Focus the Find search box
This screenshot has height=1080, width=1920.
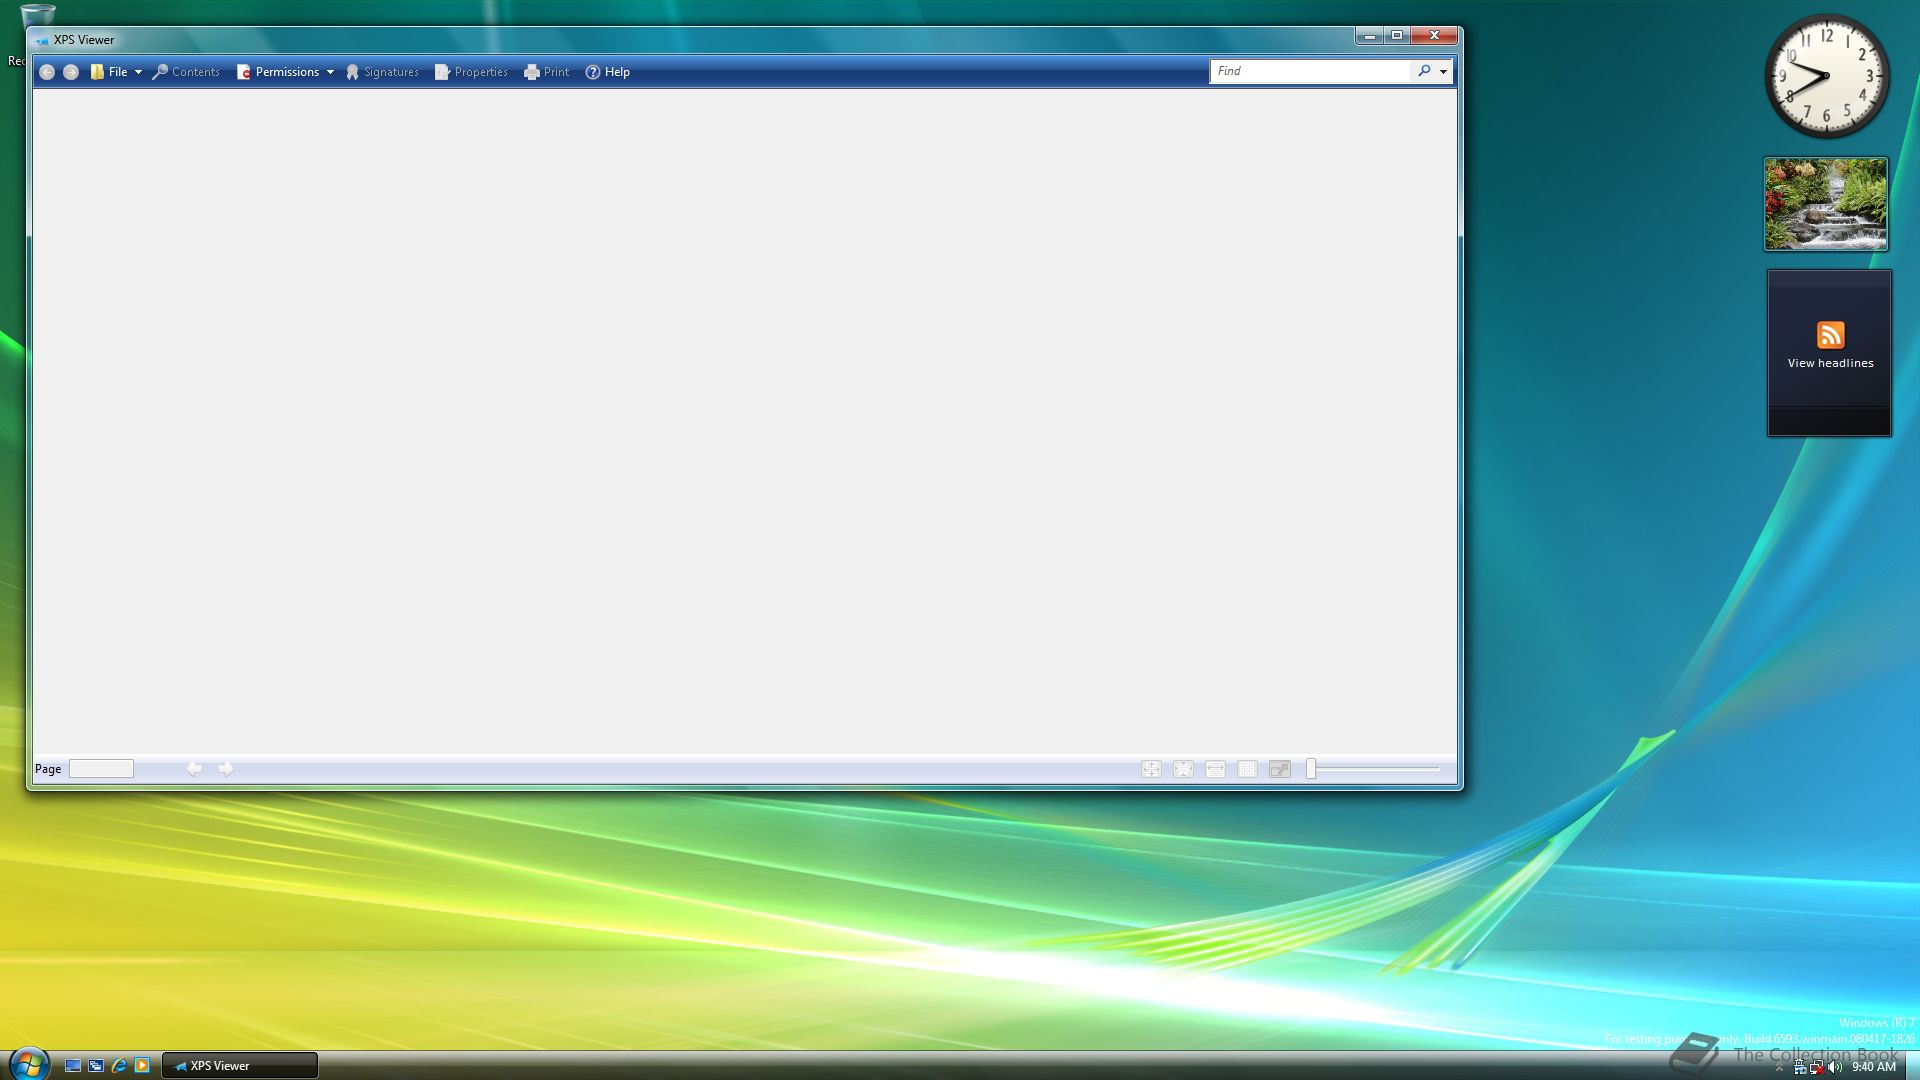coord(1310,71)
